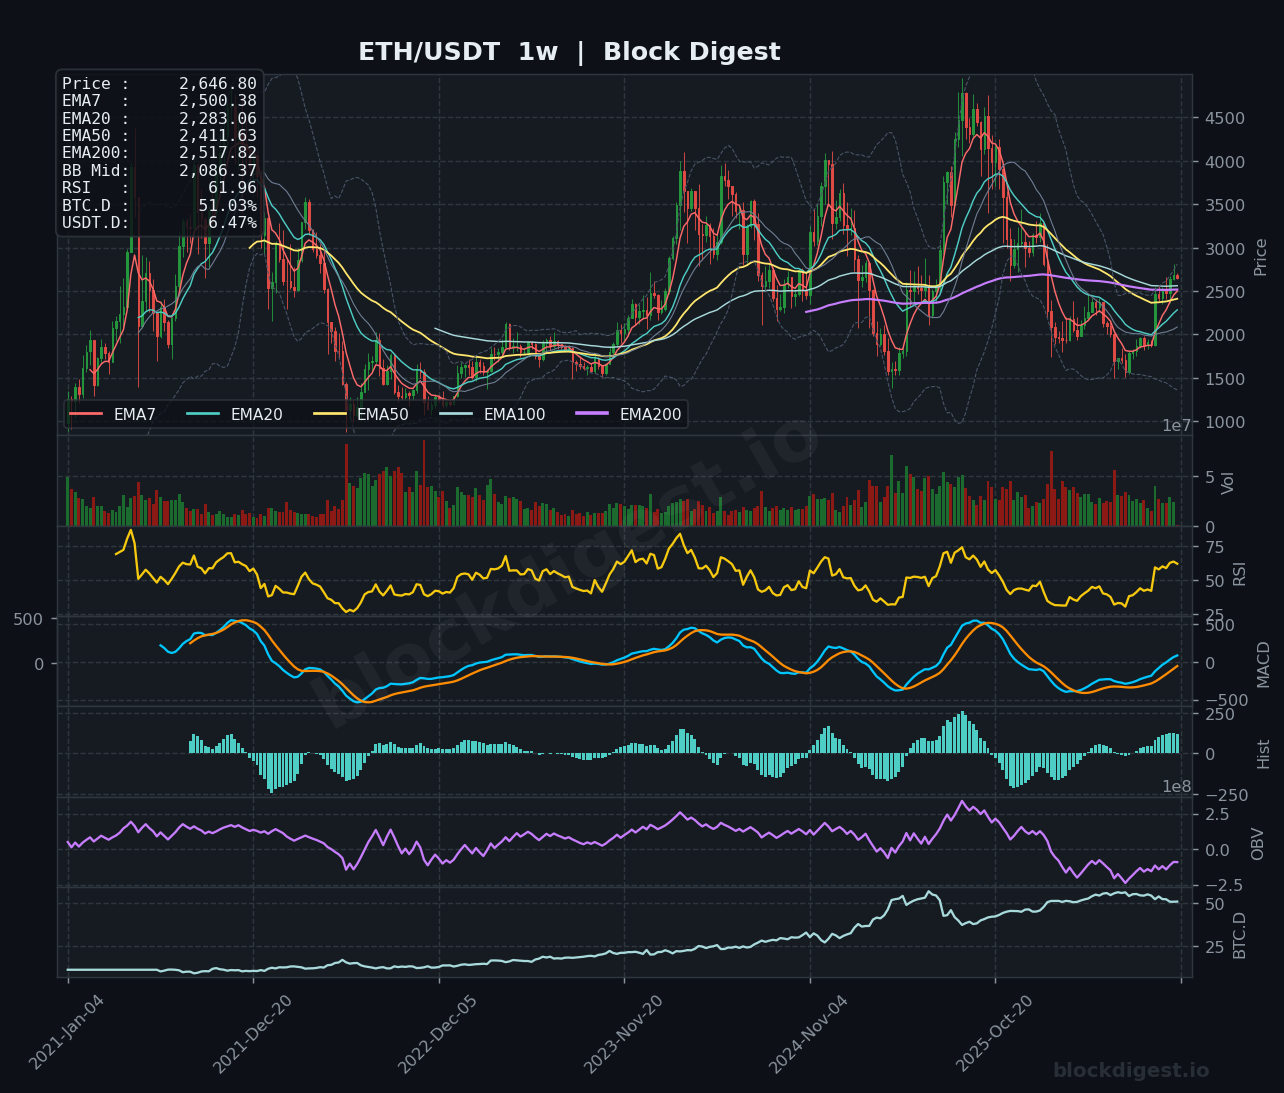Click the 2021-Dec-20 date label
Screen dimensions: 1284x1093
[x=252, y=1033]
